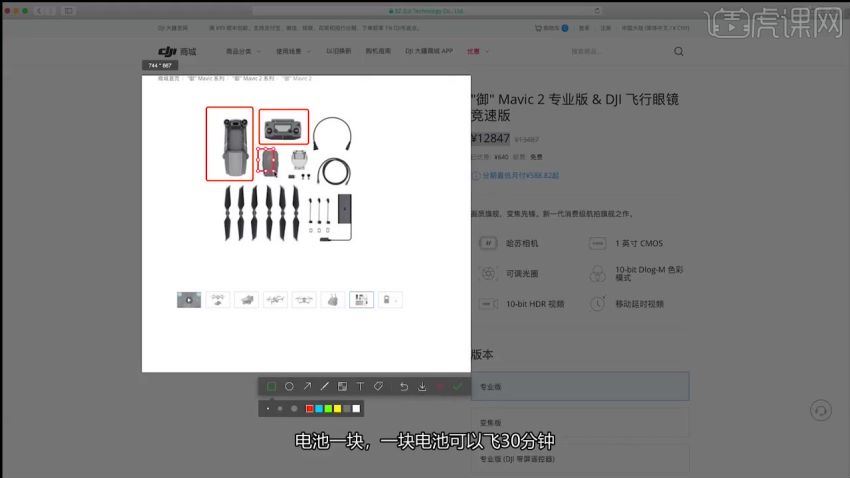Open the 购机指南 nav item
Image resolution: width=850 pixels, height=478 pixels.
point(378,51)
